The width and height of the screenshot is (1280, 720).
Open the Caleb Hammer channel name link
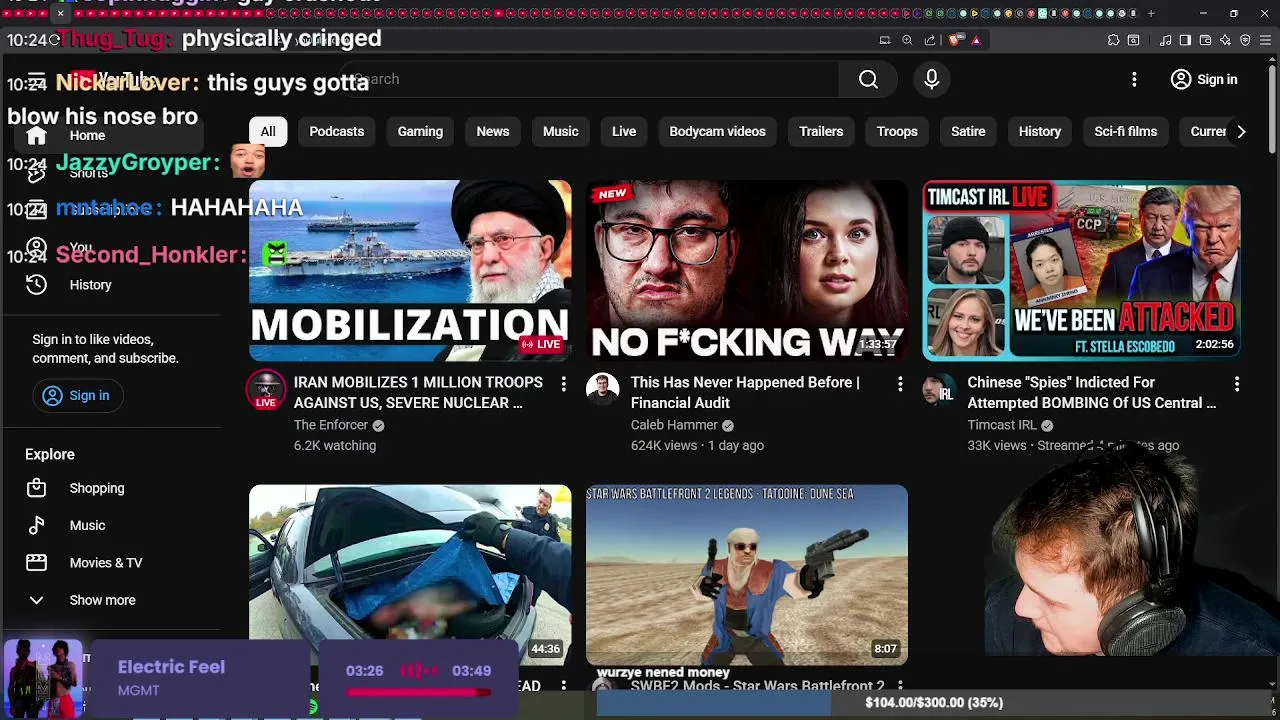coord(674,425)
